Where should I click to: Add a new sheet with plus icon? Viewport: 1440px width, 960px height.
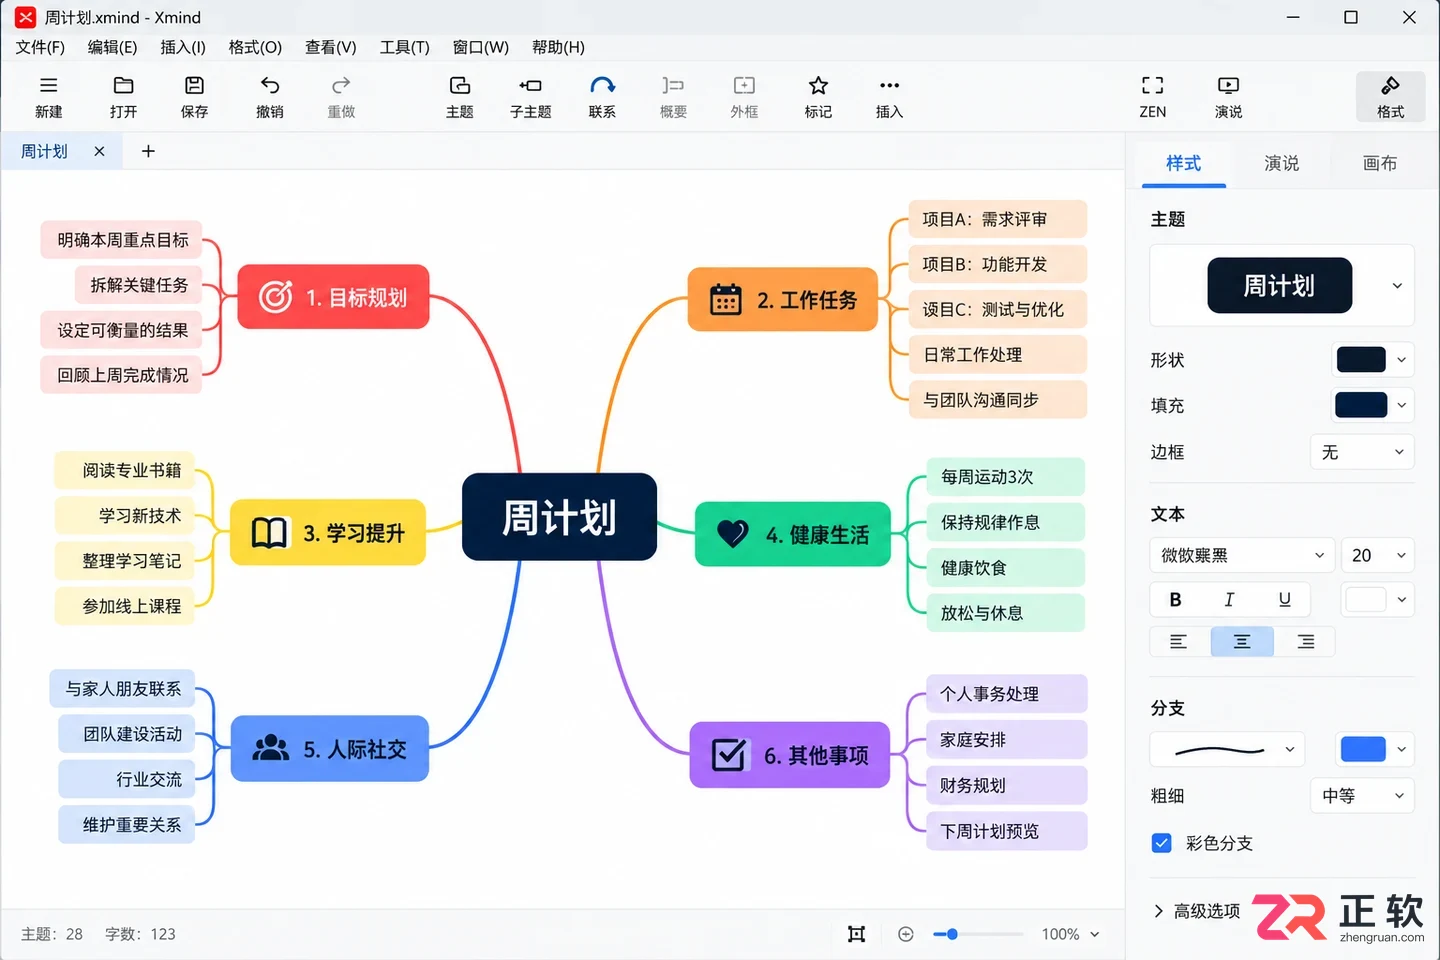tap(148, 151)
